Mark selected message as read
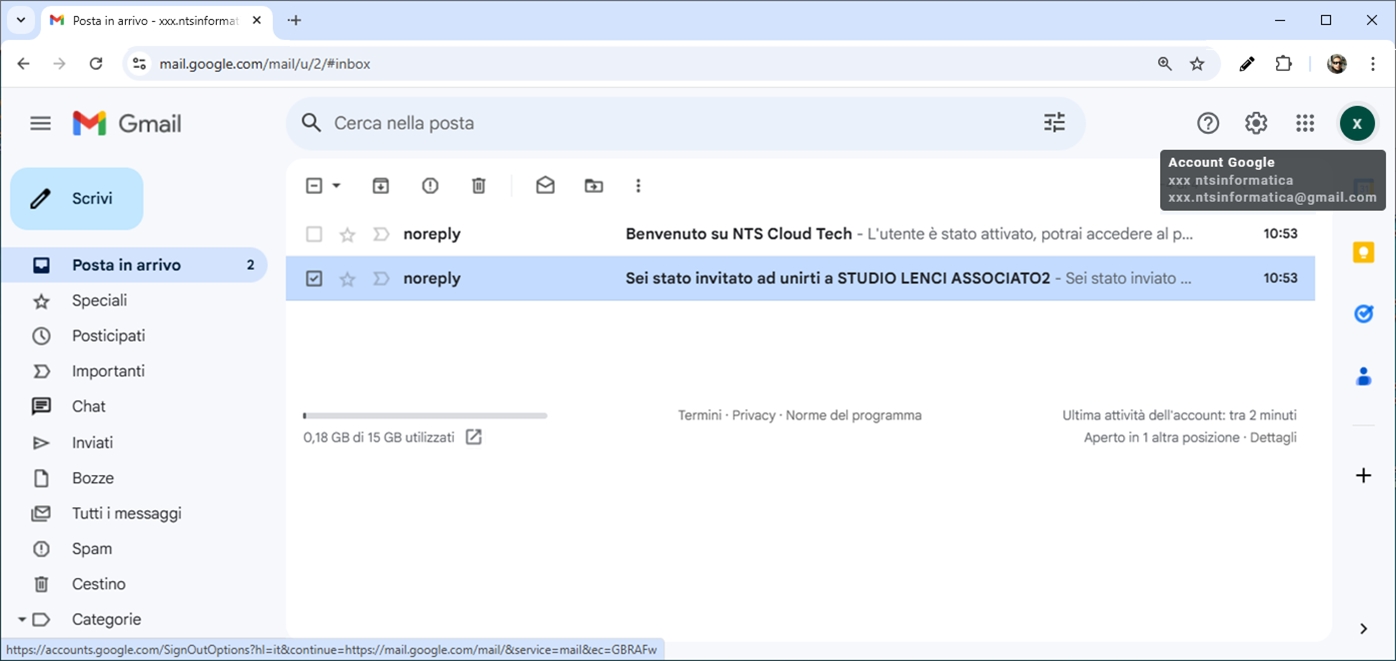The width and height of the screenshot is (1396, 661). (545, 186)
